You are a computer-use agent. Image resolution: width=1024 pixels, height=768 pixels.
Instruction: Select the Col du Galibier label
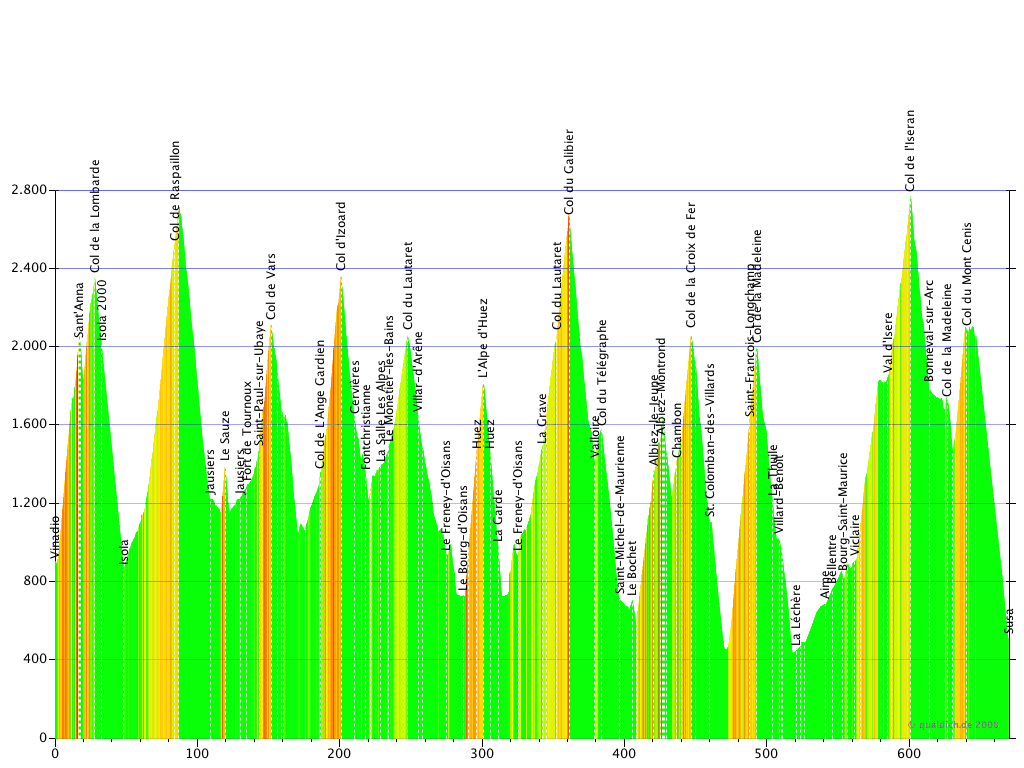coord(569,171)
